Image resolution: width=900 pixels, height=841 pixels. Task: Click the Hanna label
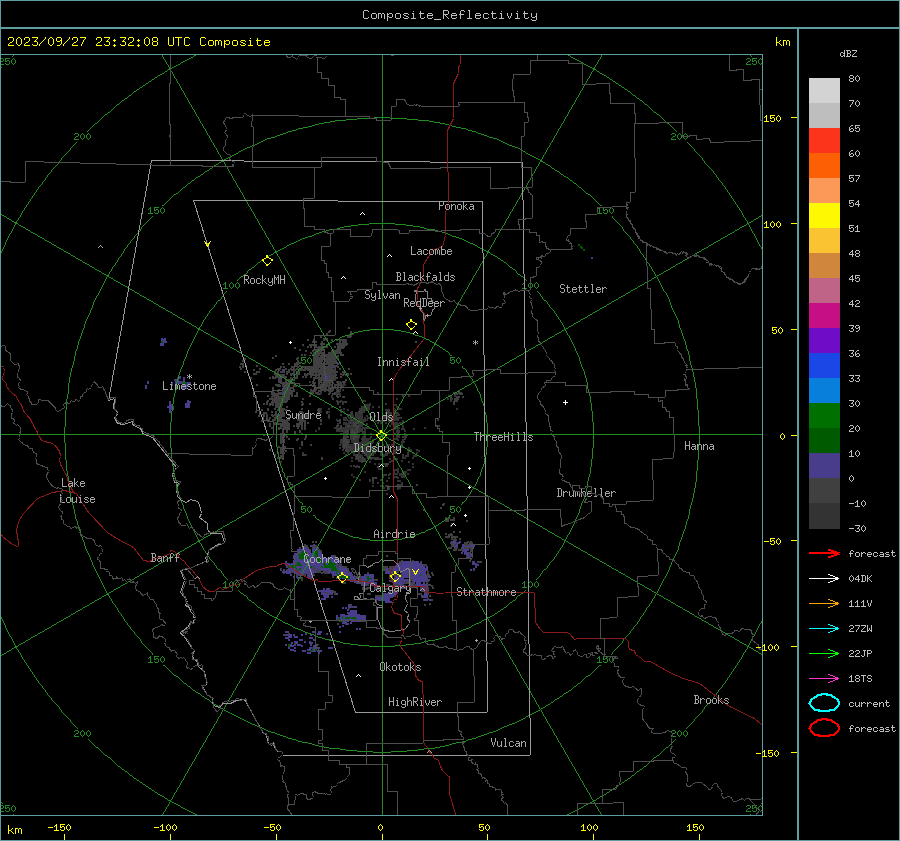699,446
